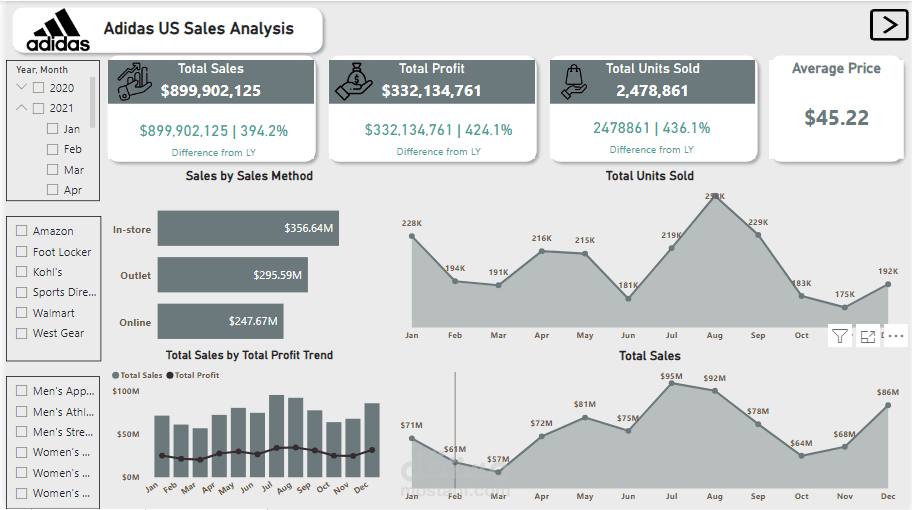Tick the 2021 year checkbox

pos(38,108)
